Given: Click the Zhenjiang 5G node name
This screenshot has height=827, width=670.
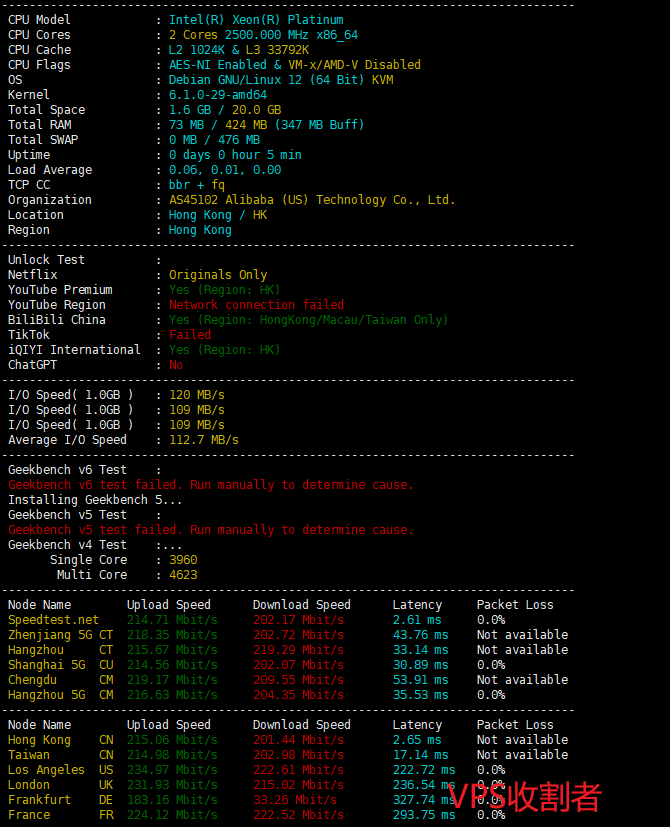Looking at the screenshot, I should tap(47, 635).
